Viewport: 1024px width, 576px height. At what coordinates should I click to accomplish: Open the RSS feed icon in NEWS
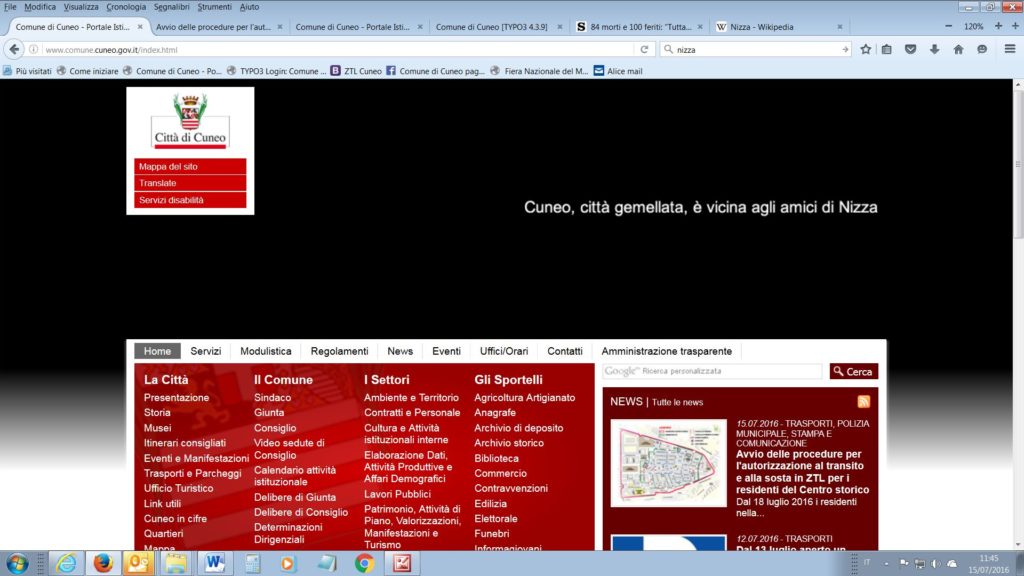click(x=863, y=402)
